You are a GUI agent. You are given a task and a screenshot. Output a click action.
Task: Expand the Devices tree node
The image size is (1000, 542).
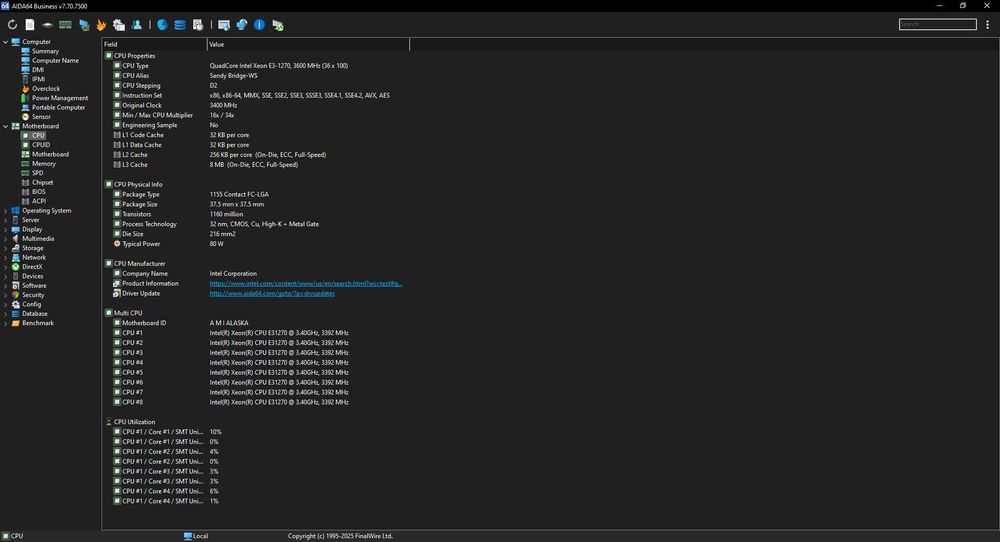coord(6,276)
